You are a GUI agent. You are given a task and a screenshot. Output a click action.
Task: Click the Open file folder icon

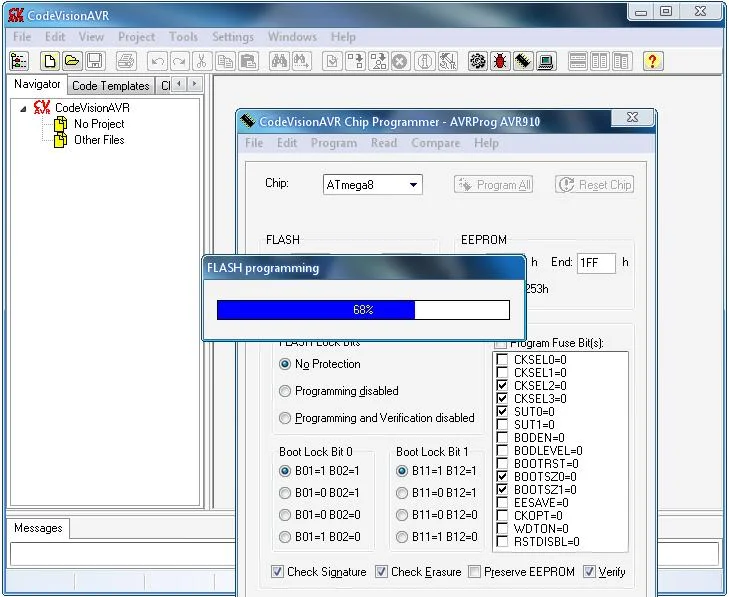click(x=72, y=61)
